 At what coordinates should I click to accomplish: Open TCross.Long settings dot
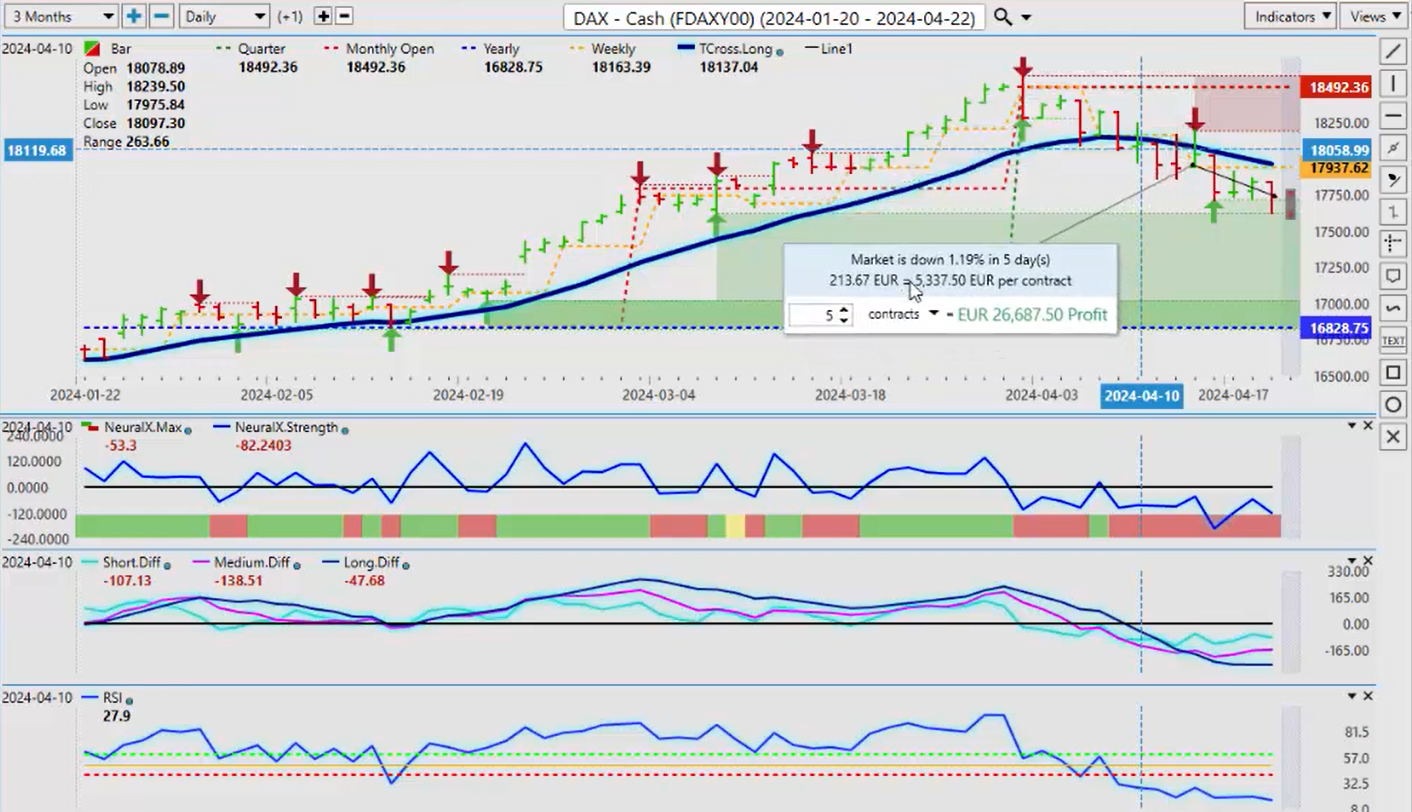[x=780, y=50]
